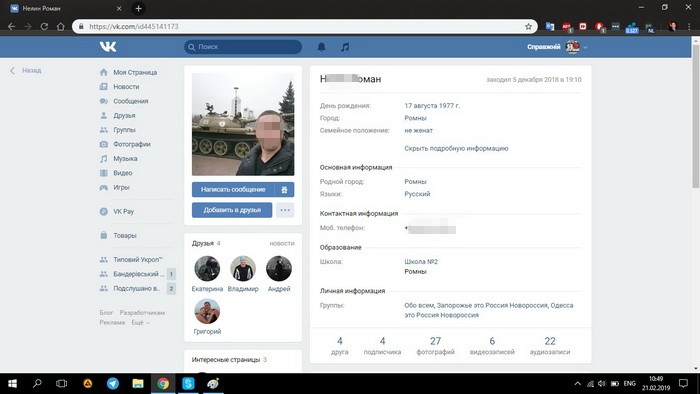Open Друзья in the left menu
Viewport: 700px width, 394px height.
coord(124,116)
